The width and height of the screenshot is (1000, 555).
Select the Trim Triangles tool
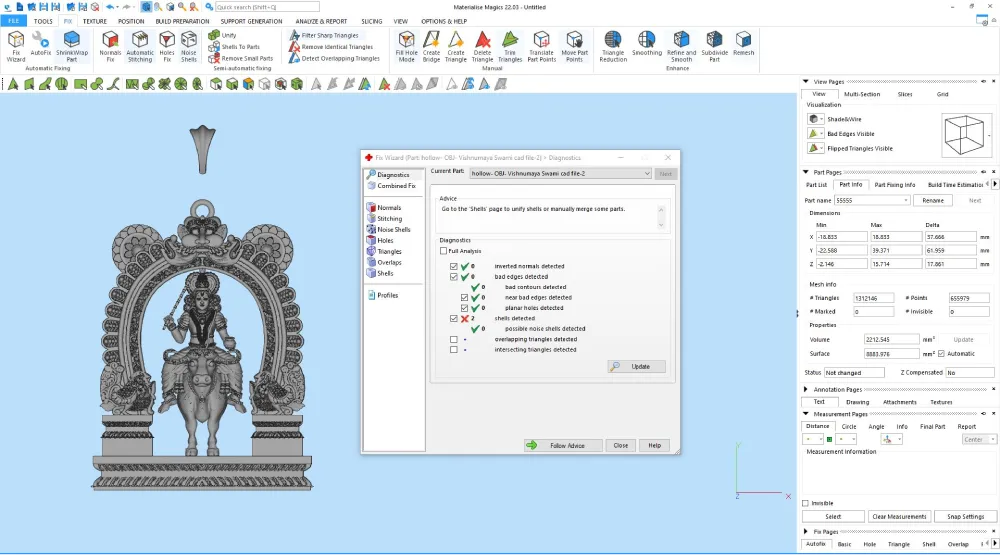(510, 47)
